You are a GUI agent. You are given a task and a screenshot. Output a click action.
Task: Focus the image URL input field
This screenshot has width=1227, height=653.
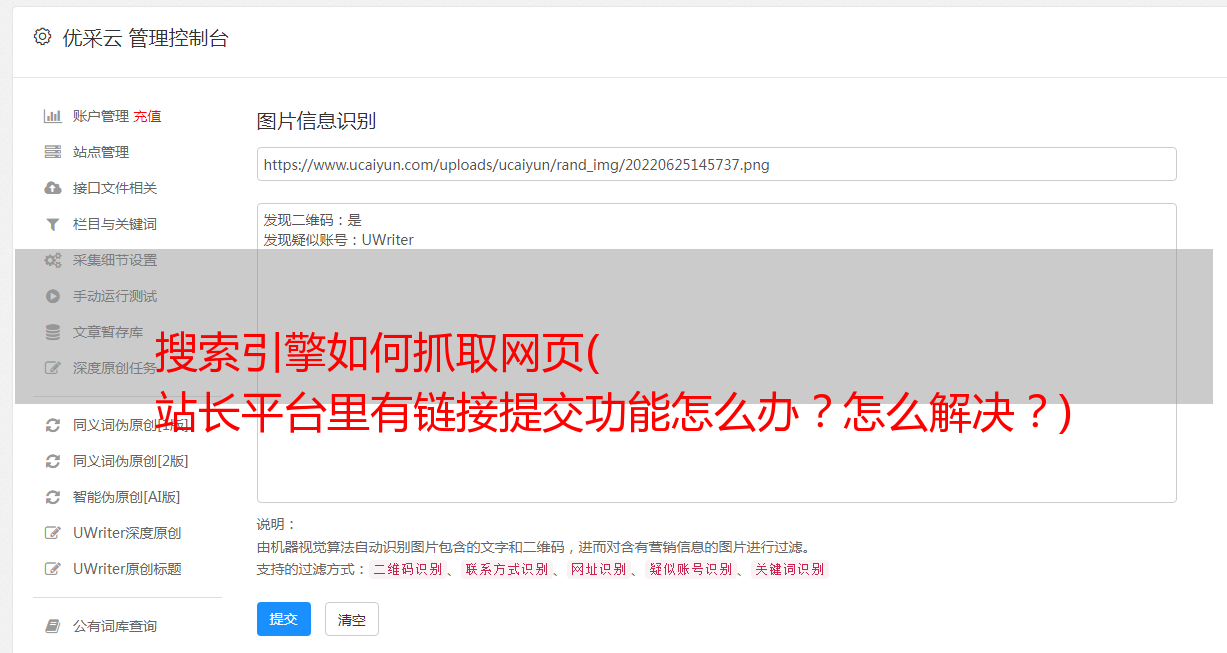716,164
